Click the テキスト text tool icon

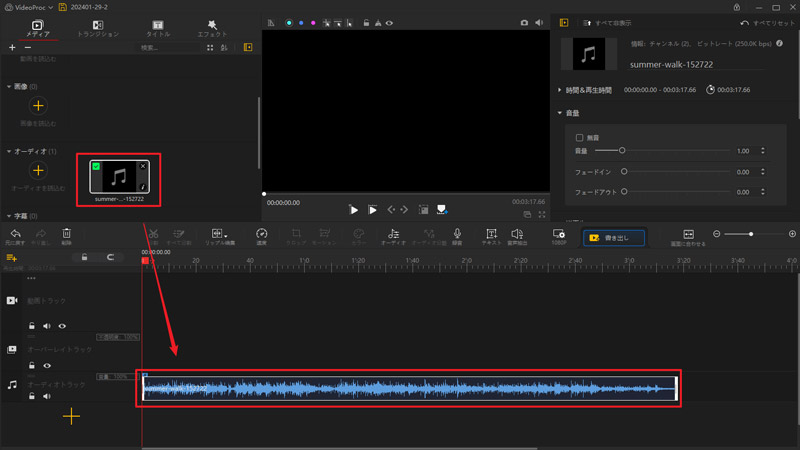(x=491, y=234)
